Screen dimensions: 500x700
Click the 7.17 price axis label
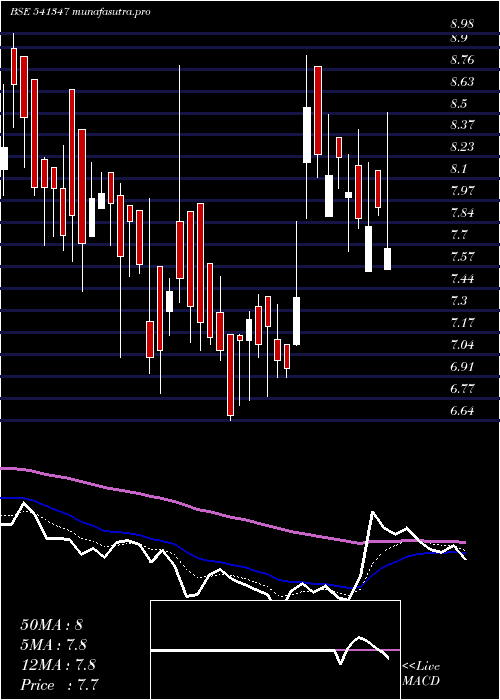462,322
